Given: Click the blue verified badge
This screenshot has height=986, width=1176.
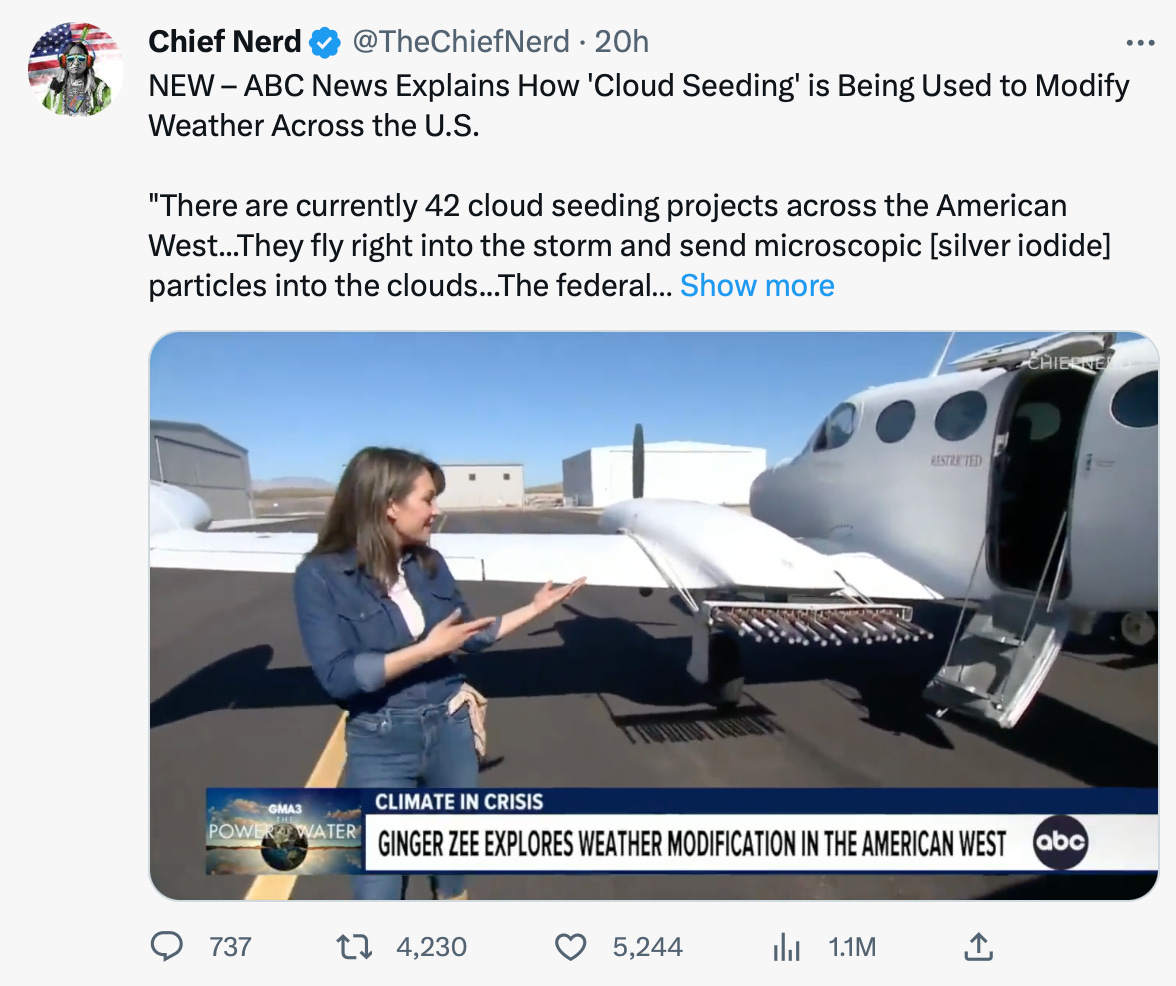Looking at the screenshot, I should (324, 42).
